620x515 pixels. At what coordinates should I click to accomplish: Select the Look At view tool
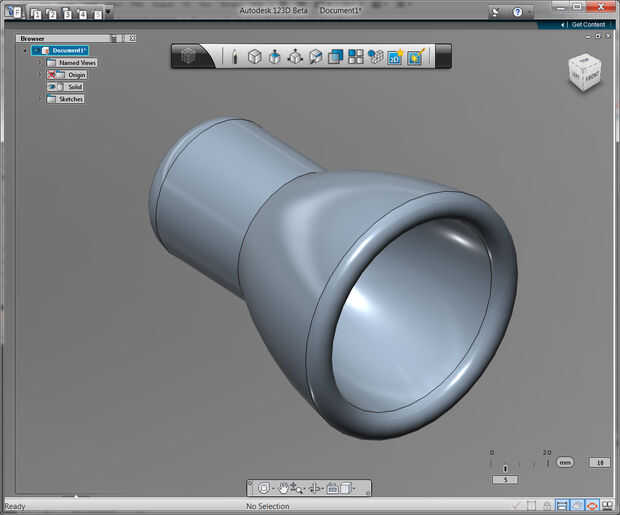coord(333,488)
